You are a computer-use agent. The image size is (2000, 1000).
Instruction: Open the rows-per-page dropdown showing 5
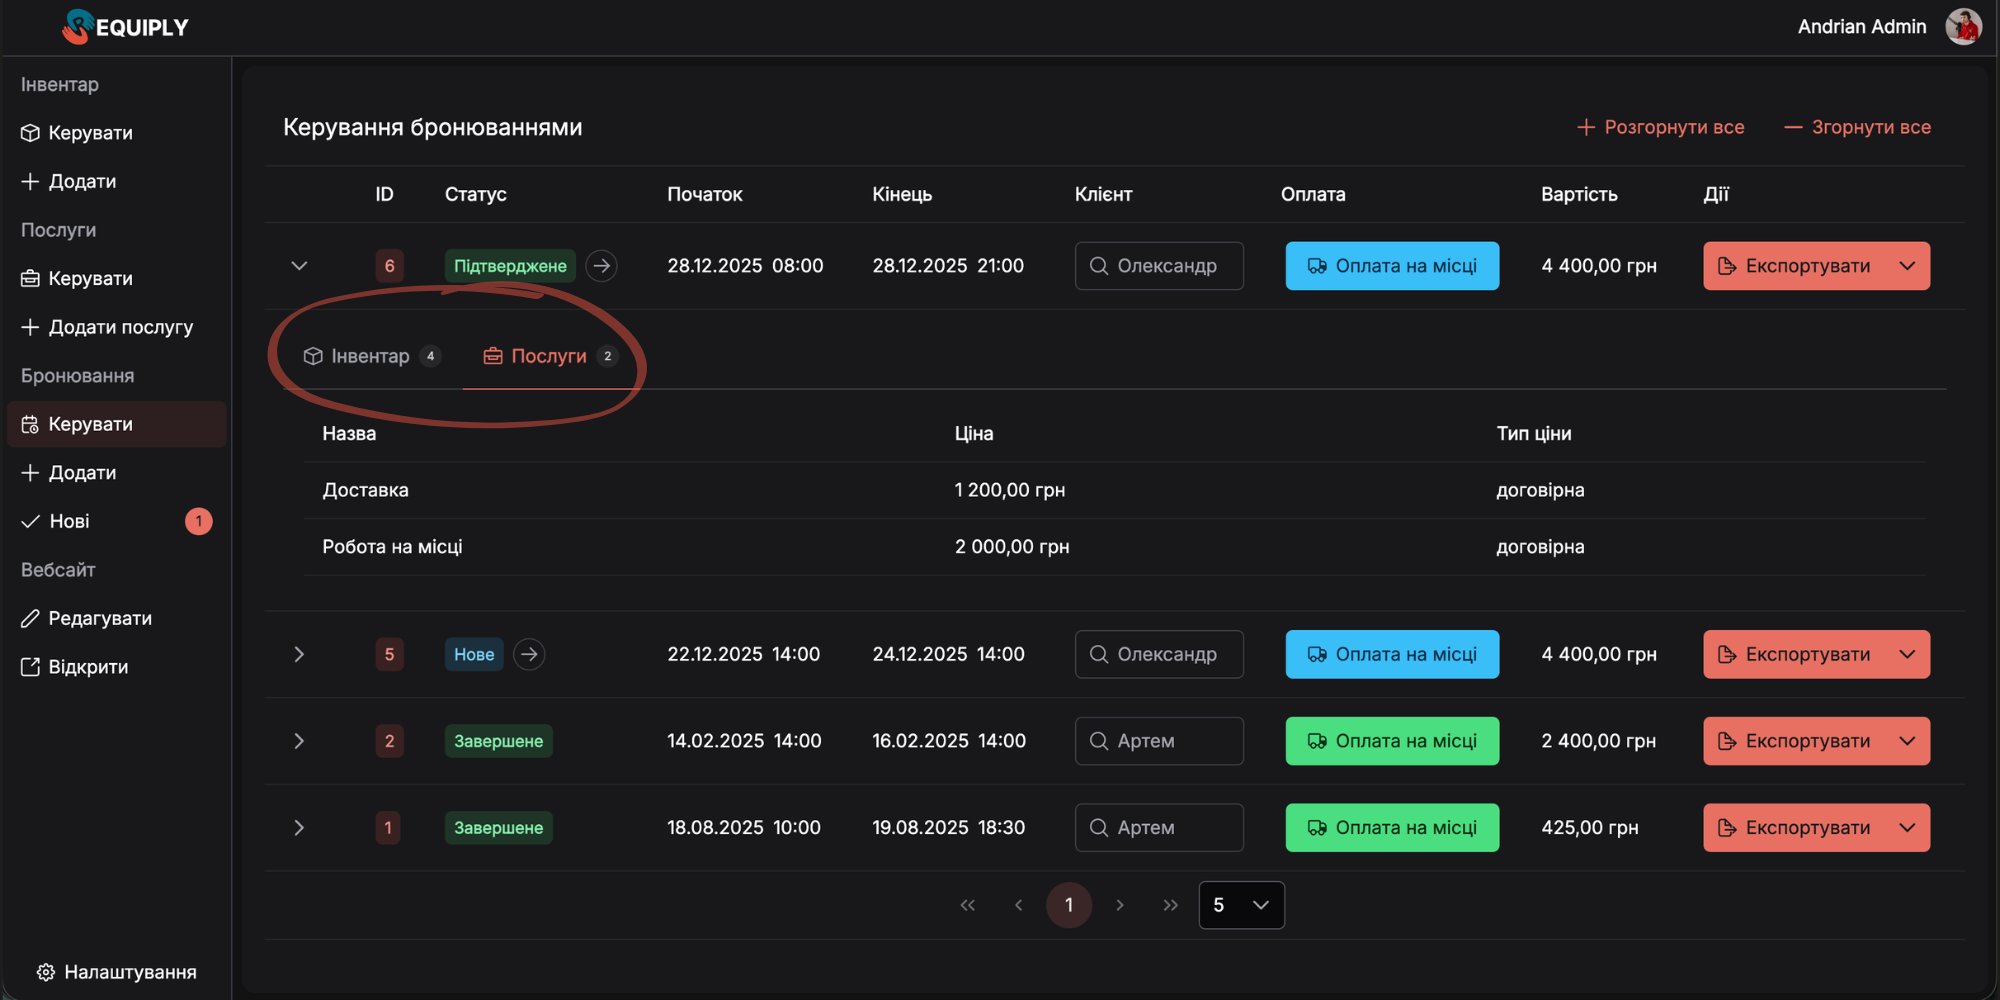pyautogui.click(x=1241, y=905)
